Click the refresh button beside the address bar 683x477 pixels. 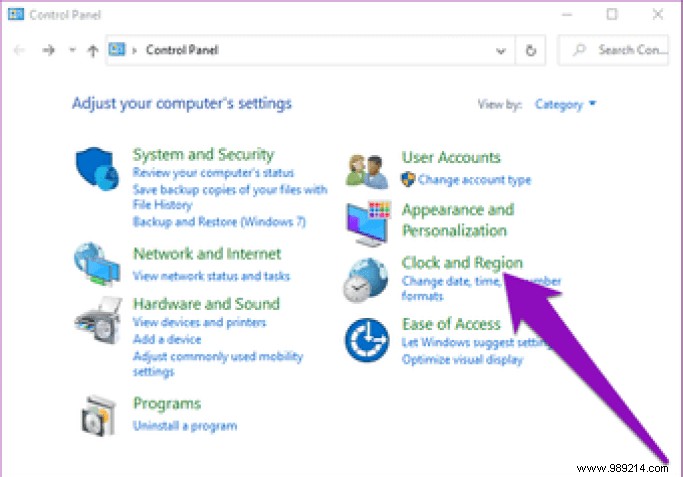(x=531, y=51)
